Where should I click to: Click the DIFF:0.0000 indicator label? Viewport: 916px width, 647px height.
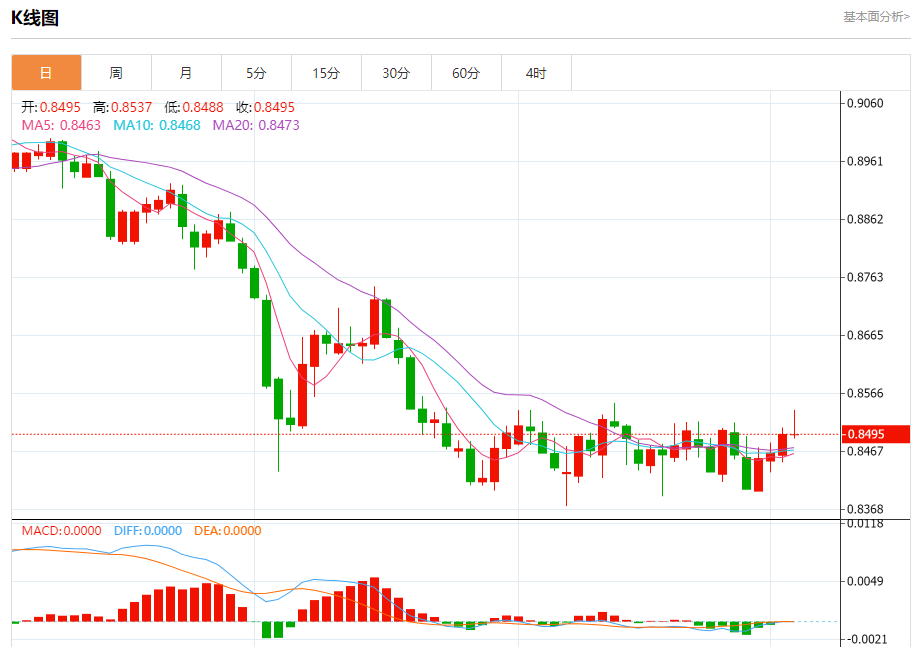[148, 531]
